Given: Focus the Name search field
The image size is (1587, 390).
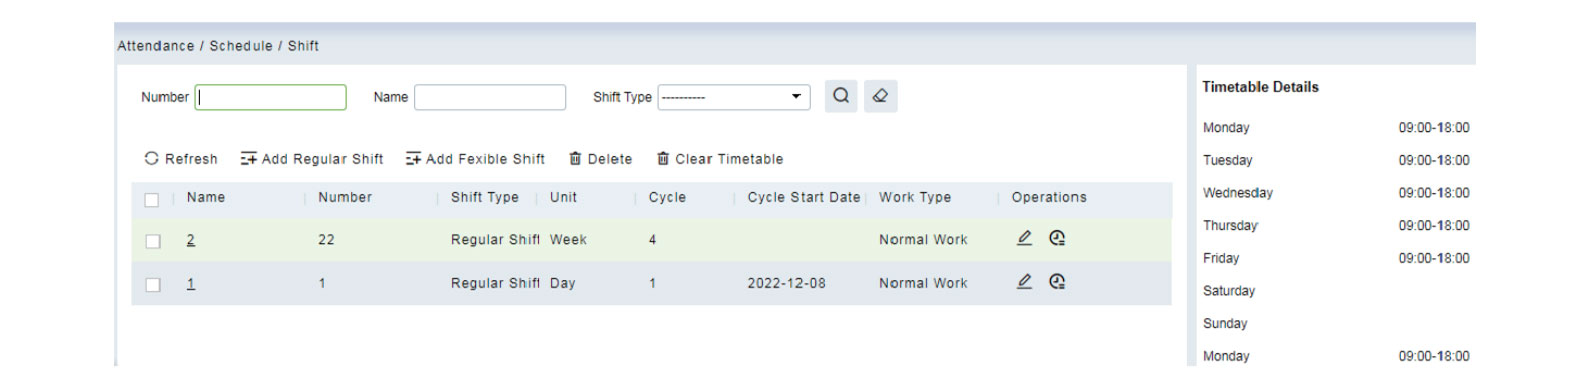Looking at the screenshot, I should (x=490, y=97).
